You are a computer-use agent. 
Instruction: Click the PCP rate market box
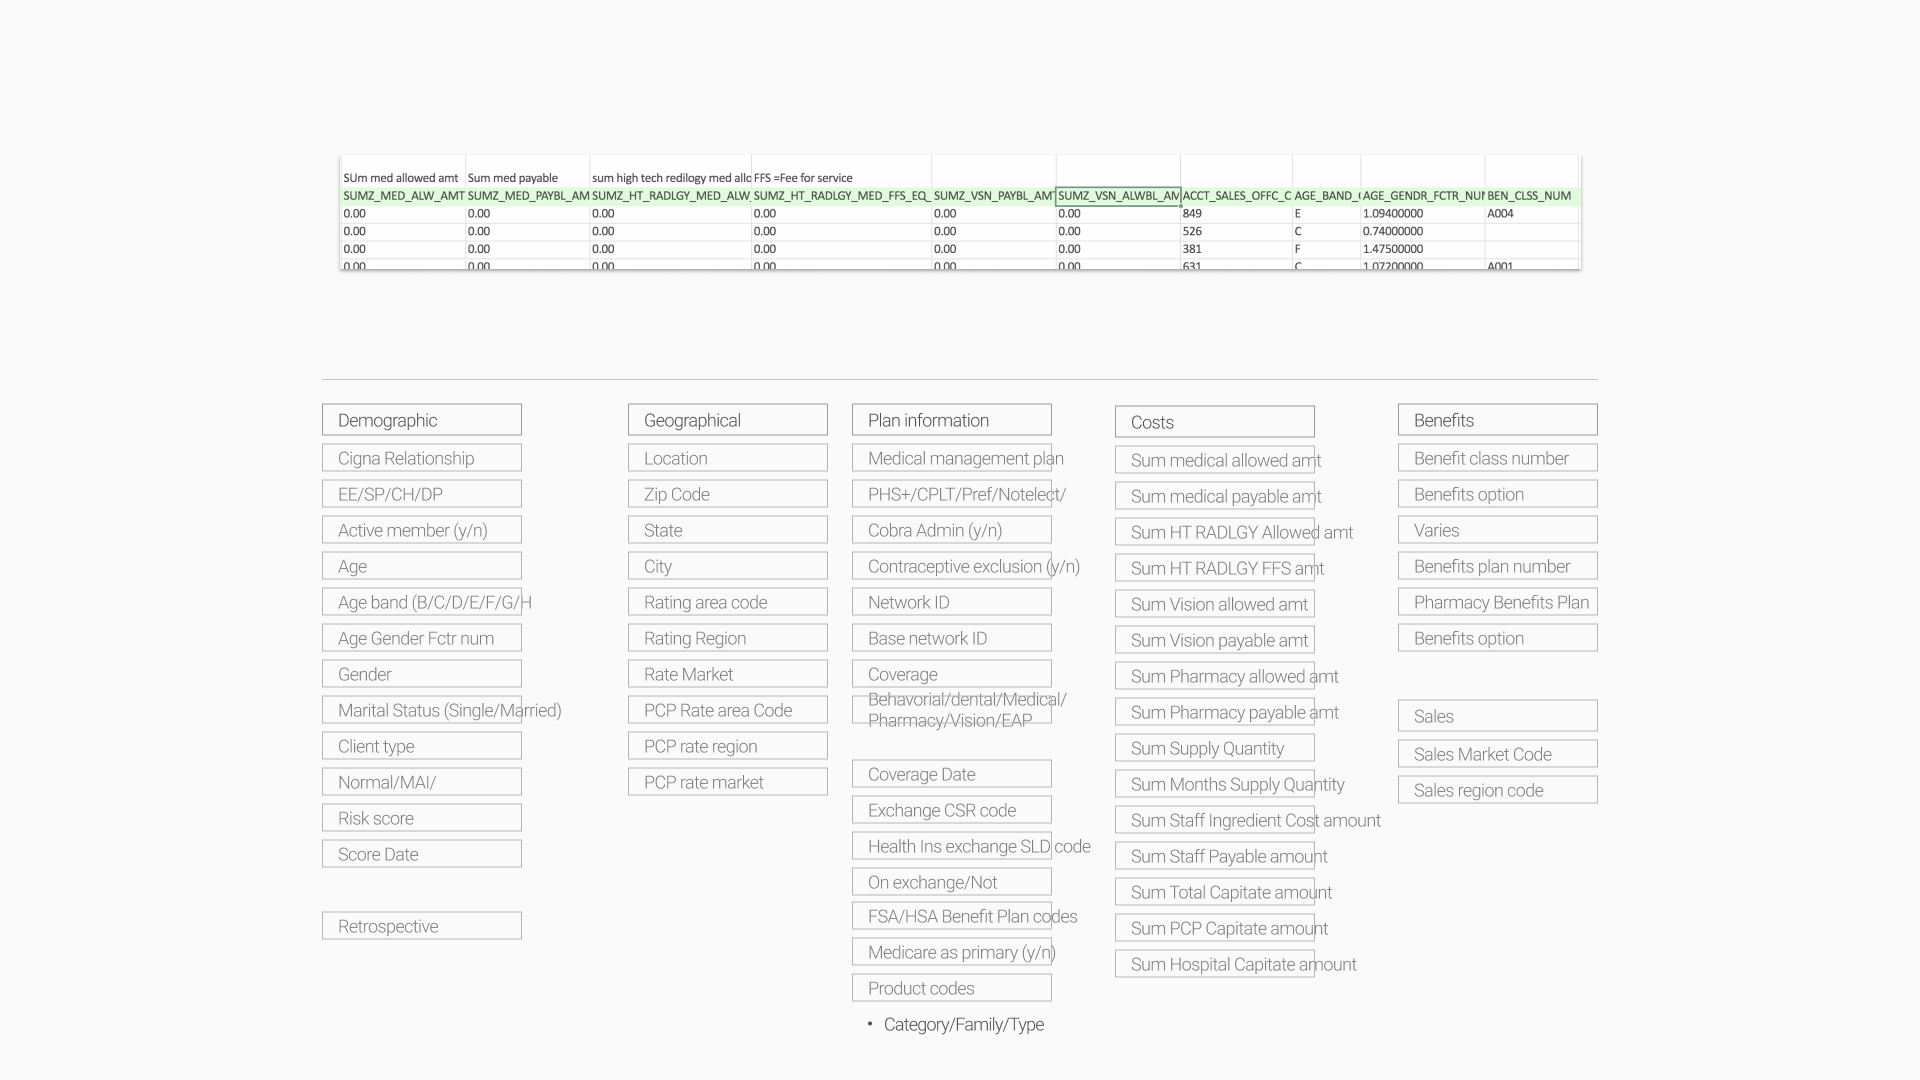point(728,782)
